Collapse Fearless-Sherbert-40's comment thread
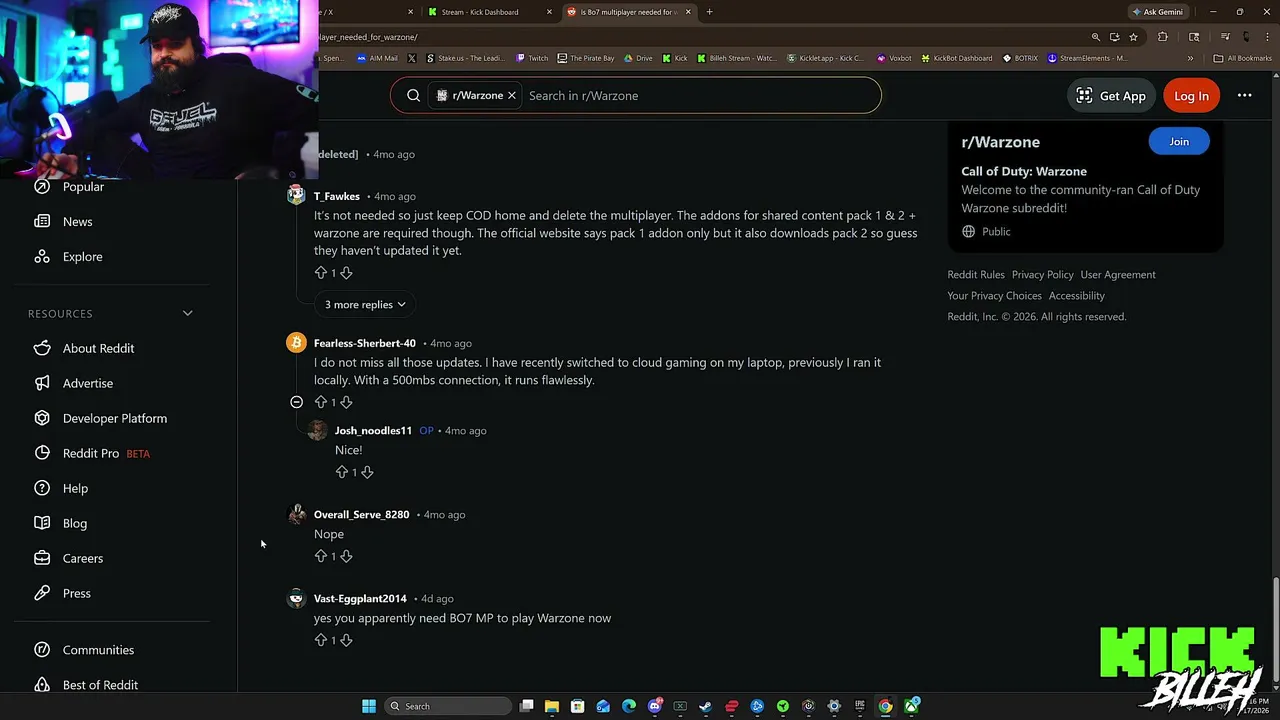The image size is (1280, 720). tap(296, 402)
